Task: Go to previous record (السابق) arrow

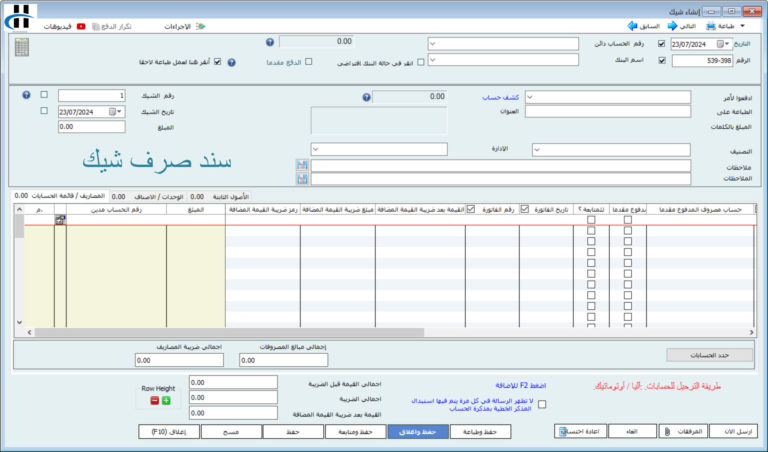Action: click(x=632, y=26)
